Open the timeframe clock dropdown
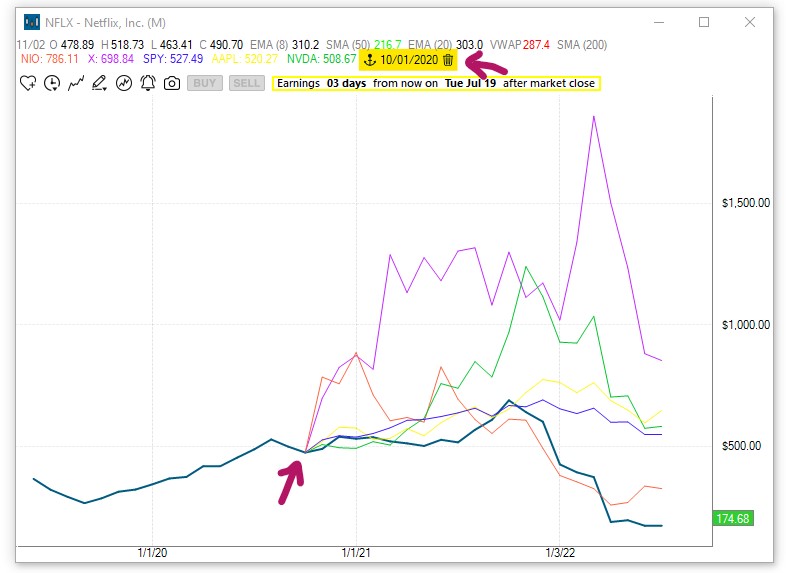Viewport: 786px width, 573px height. 51,84
